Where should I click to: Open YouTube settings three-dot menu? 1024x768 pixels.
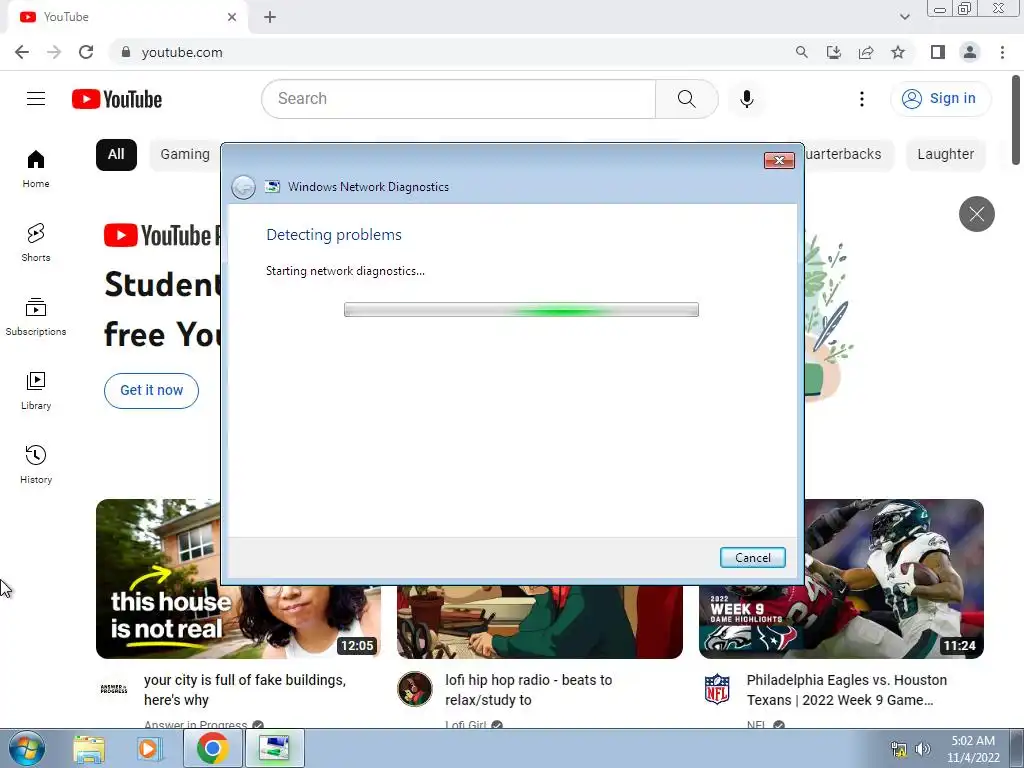tap(862, 99)
